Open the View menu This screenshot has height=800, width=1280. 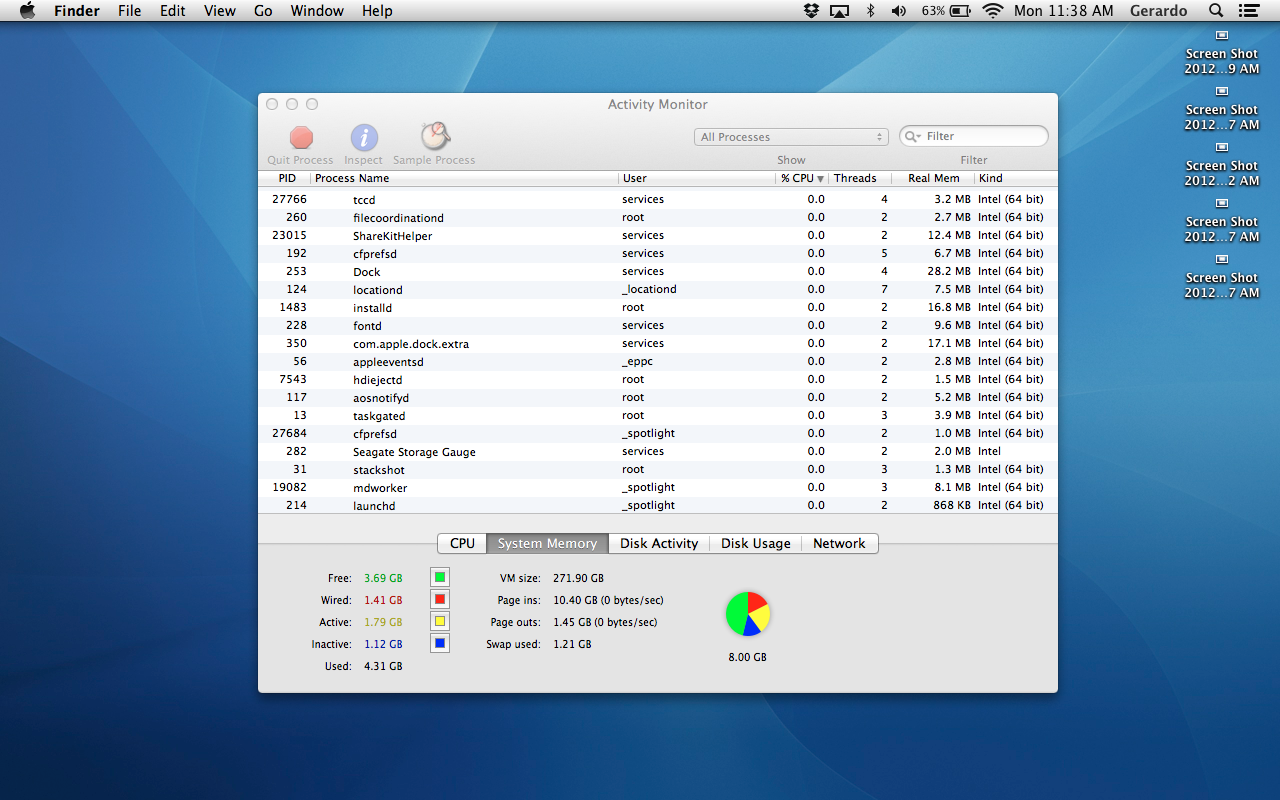219,11
